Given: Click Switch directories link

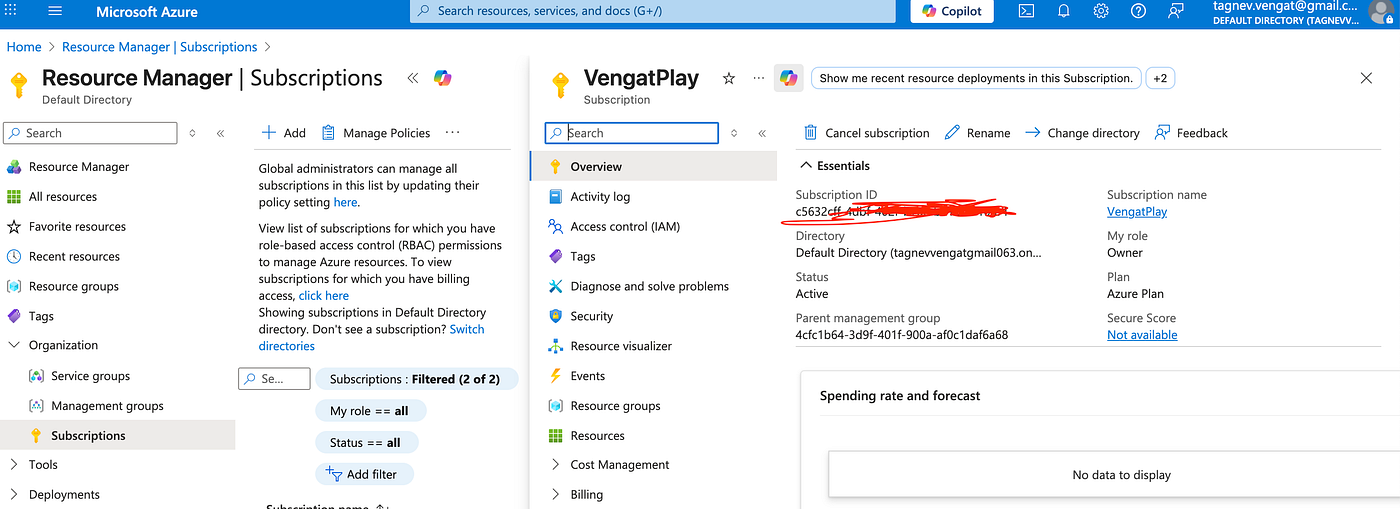Looking at the screenshot, I should click(x=371, y=338).
